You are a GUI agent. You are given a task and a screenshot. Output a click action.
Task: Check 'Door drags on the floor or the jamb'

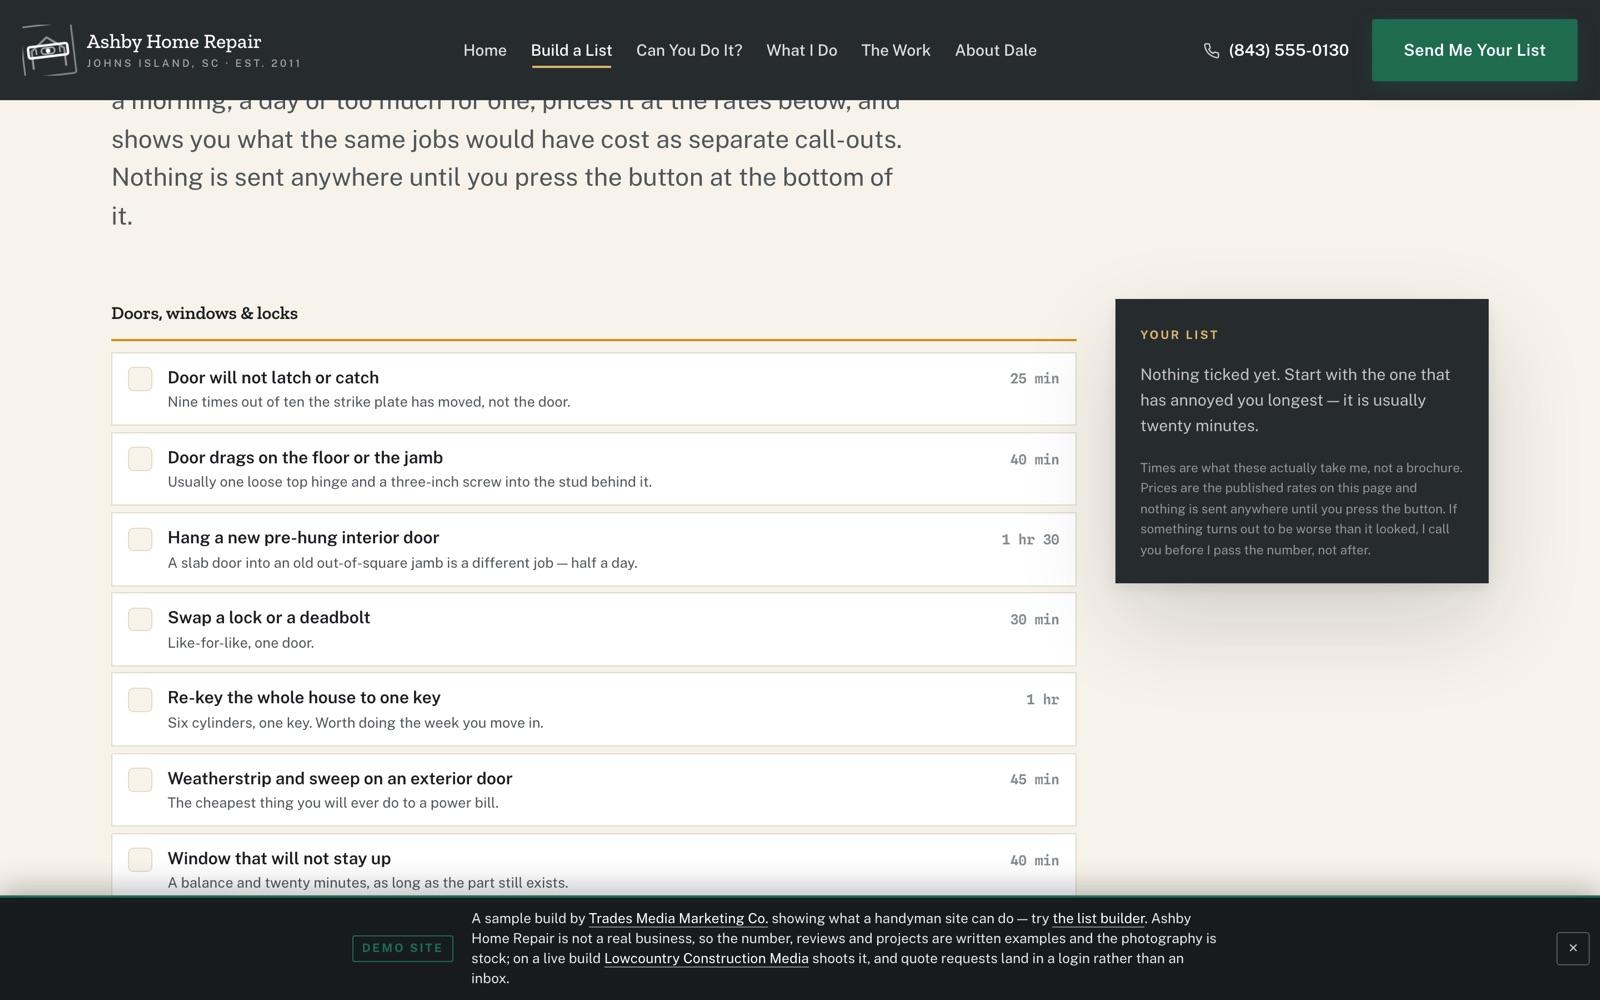click(x=140, y=459)
